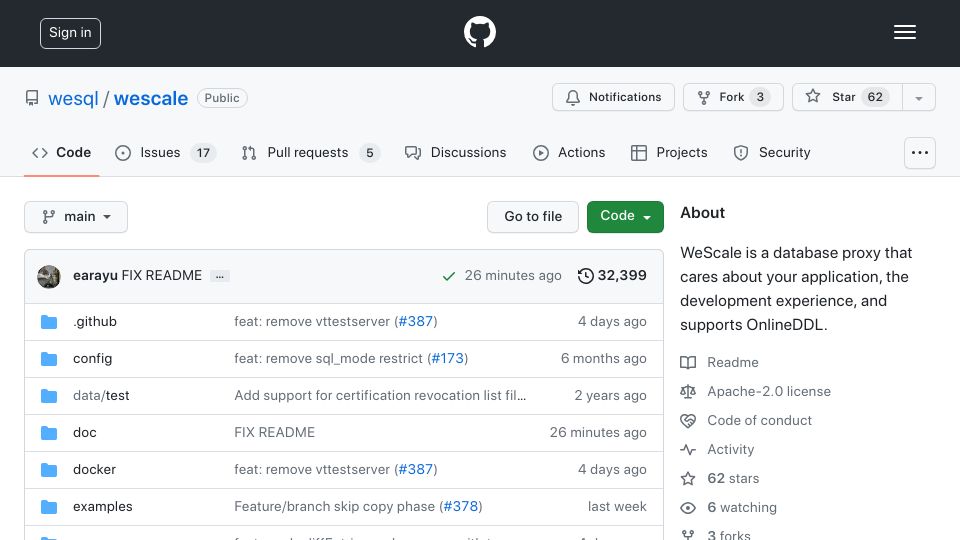960x540 pixels.
Task: Open the Pull requests tab
Action: [x=310, y=152]
